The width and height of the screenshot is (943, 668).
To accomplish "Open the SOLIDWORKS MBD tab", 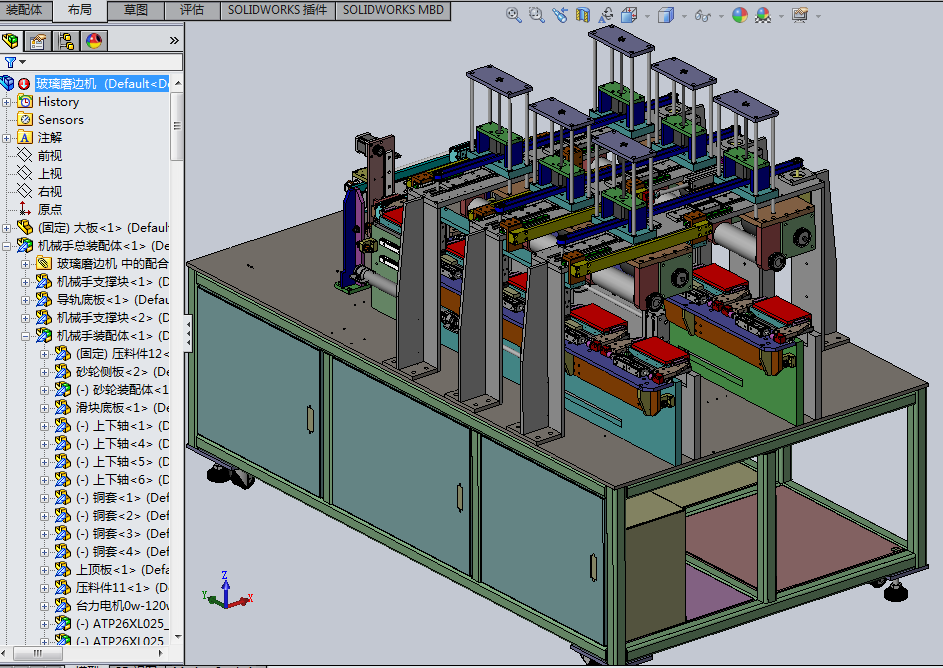I will point(392,10).
